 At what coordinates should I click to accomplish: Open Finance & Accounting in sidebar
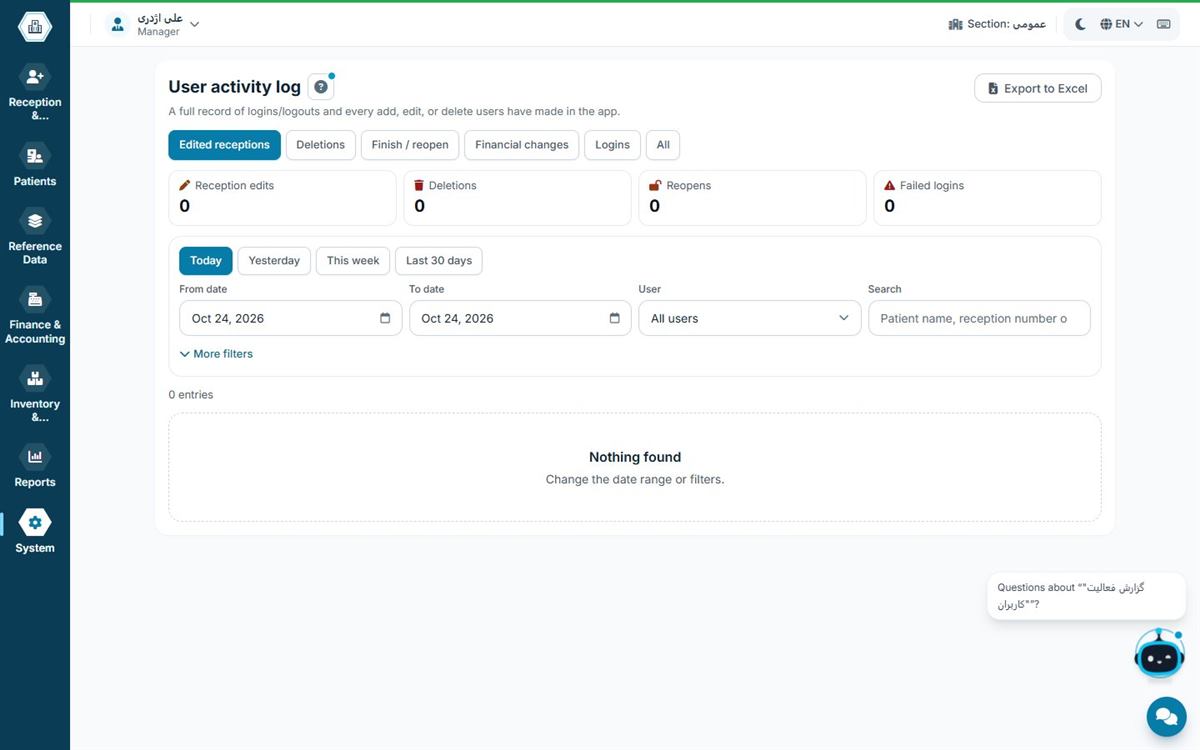[35, 316]
